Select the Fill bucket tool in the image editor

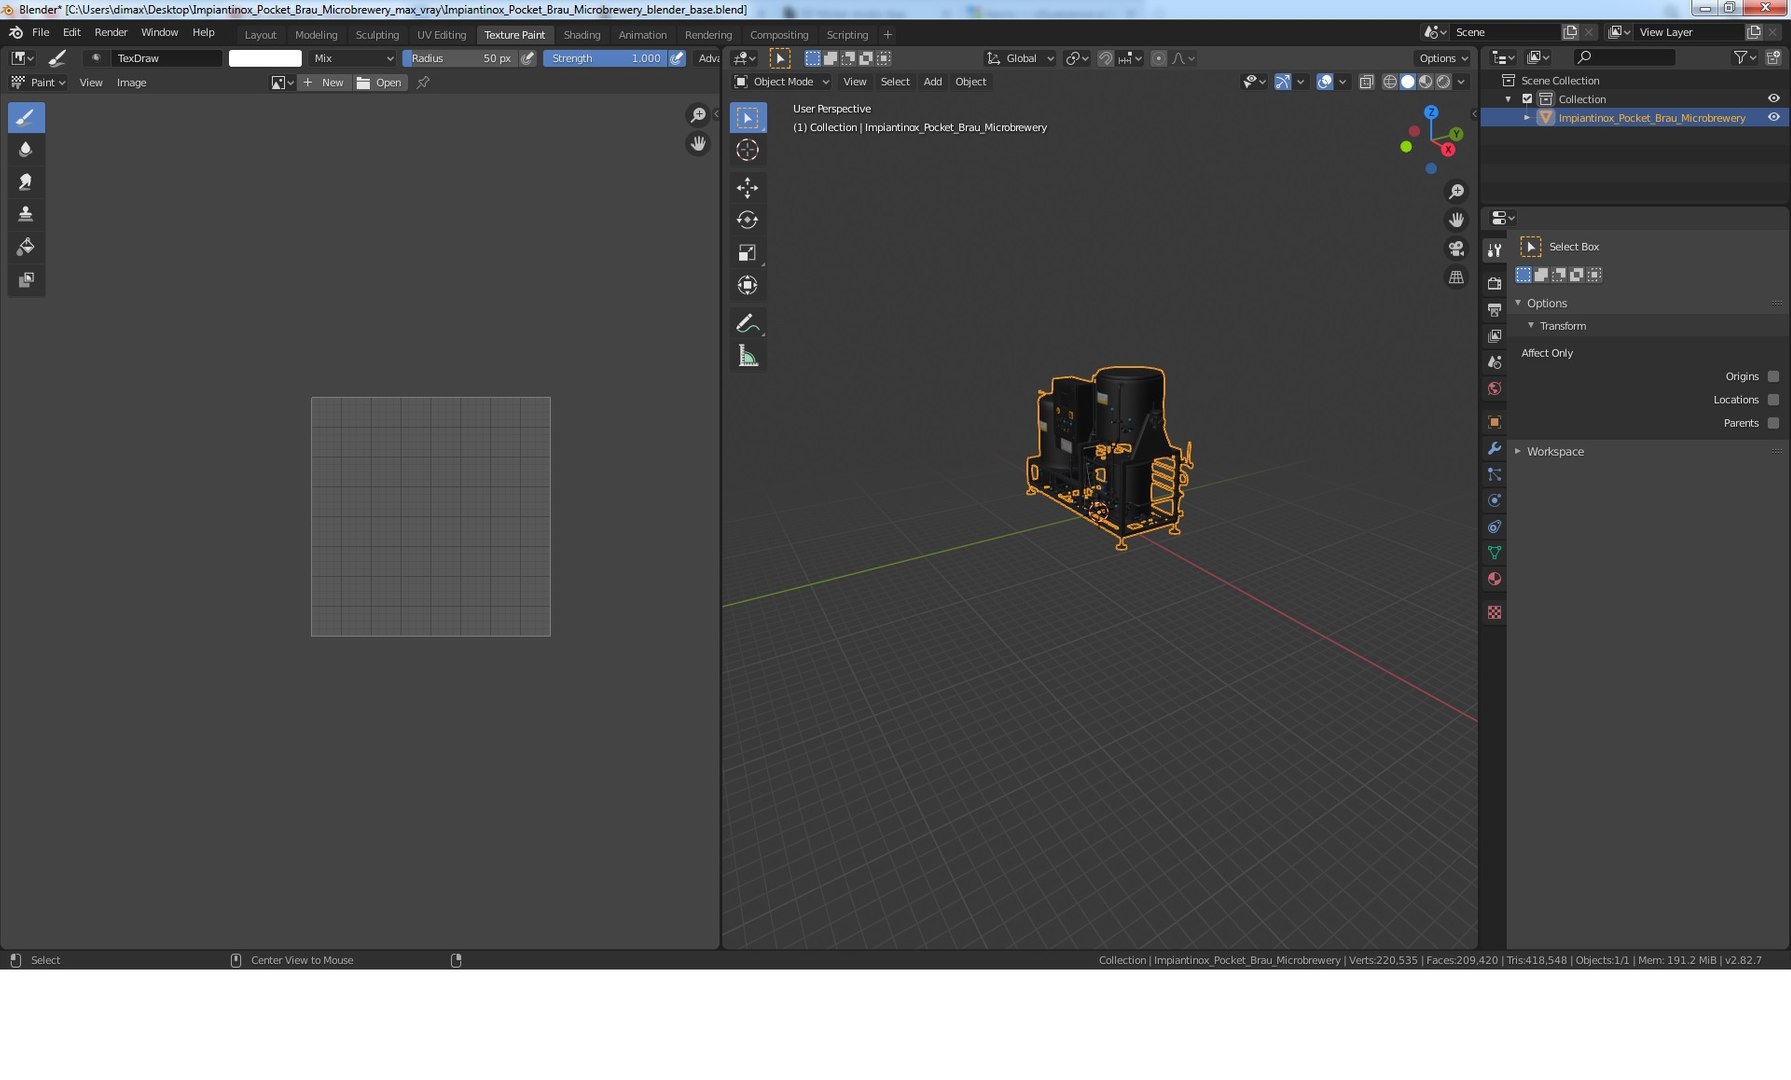point(26,247)
